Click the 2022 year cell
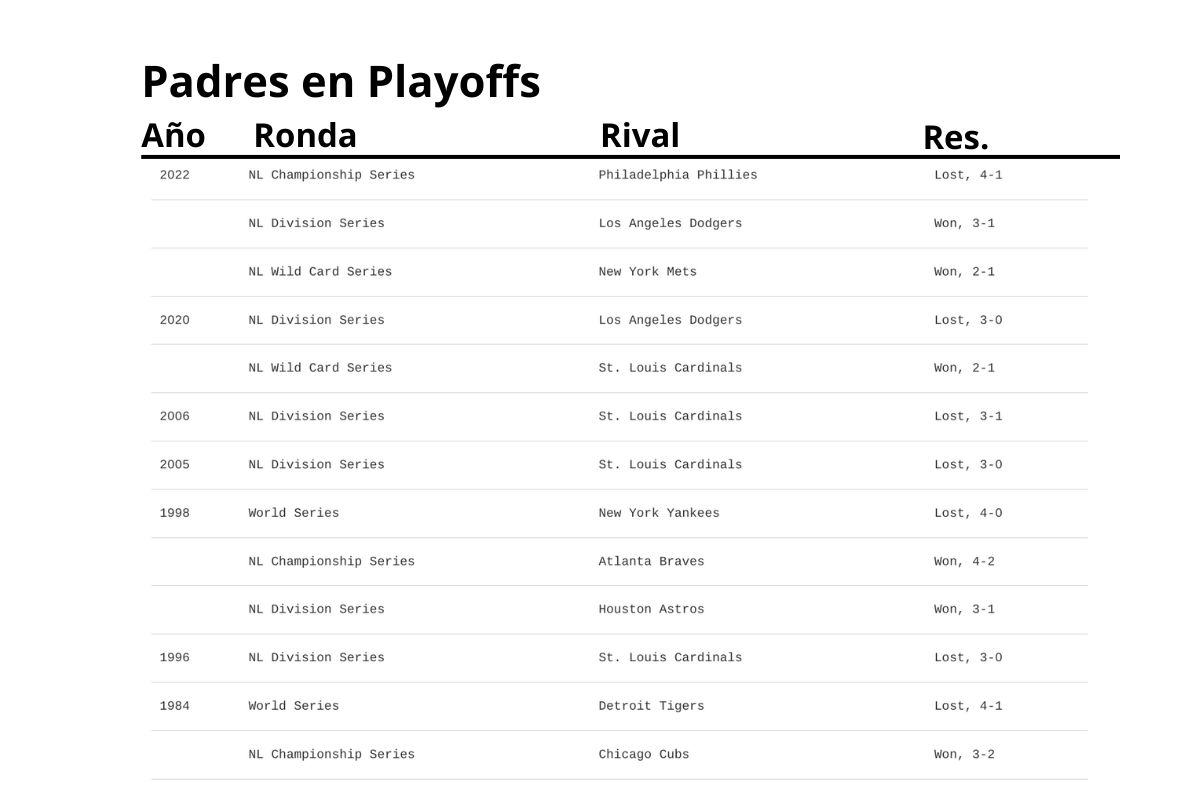1200x800 pixels. (x=174, y=175)
